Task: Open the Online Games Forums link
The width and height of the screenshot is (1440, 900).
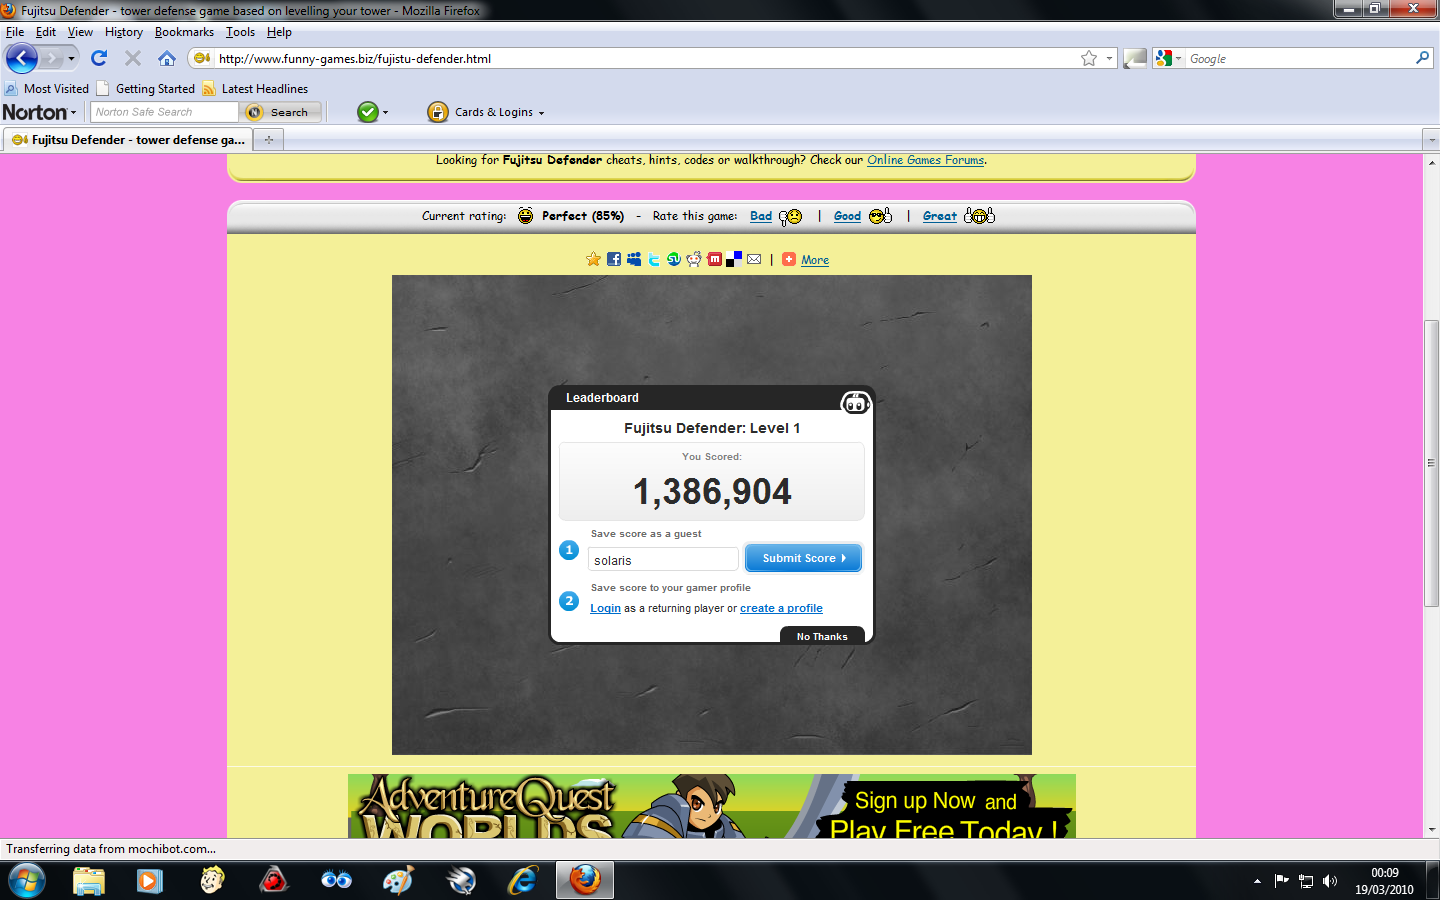Action: click(x=925, y=160)
